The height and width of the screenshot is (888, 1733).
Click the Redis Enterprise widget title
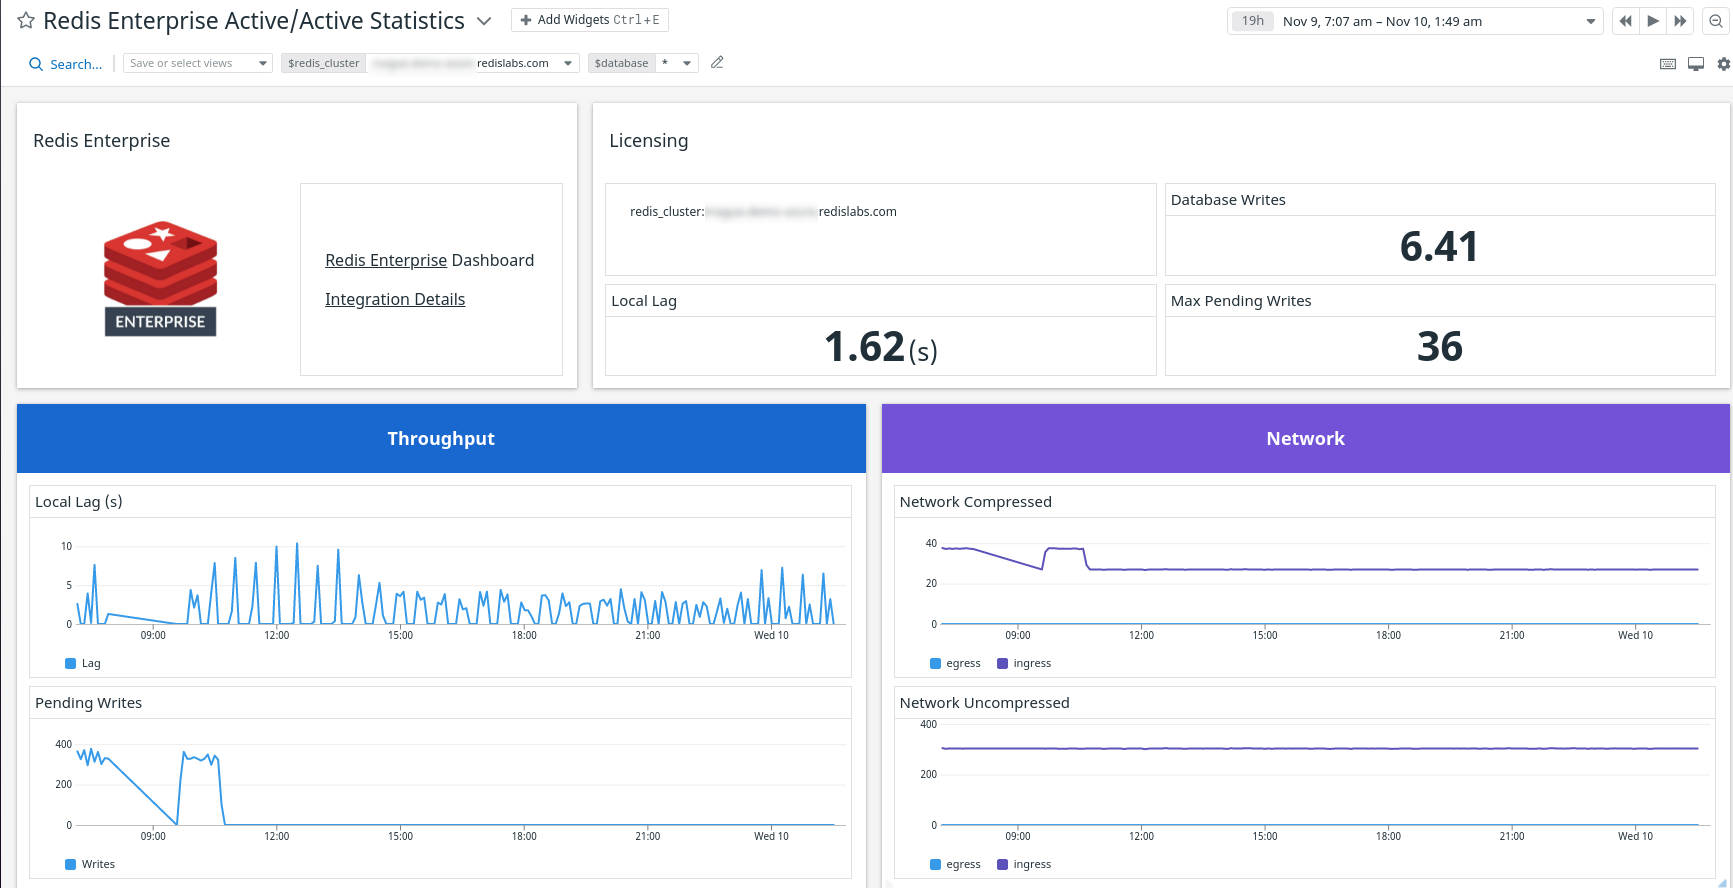(102, 141)
